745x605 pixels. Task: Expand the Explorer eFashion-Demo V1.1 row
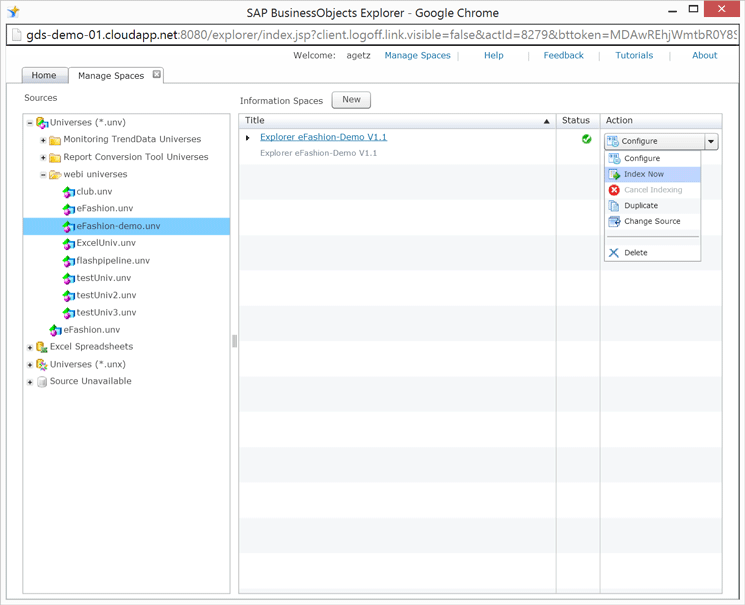[248, 138]
